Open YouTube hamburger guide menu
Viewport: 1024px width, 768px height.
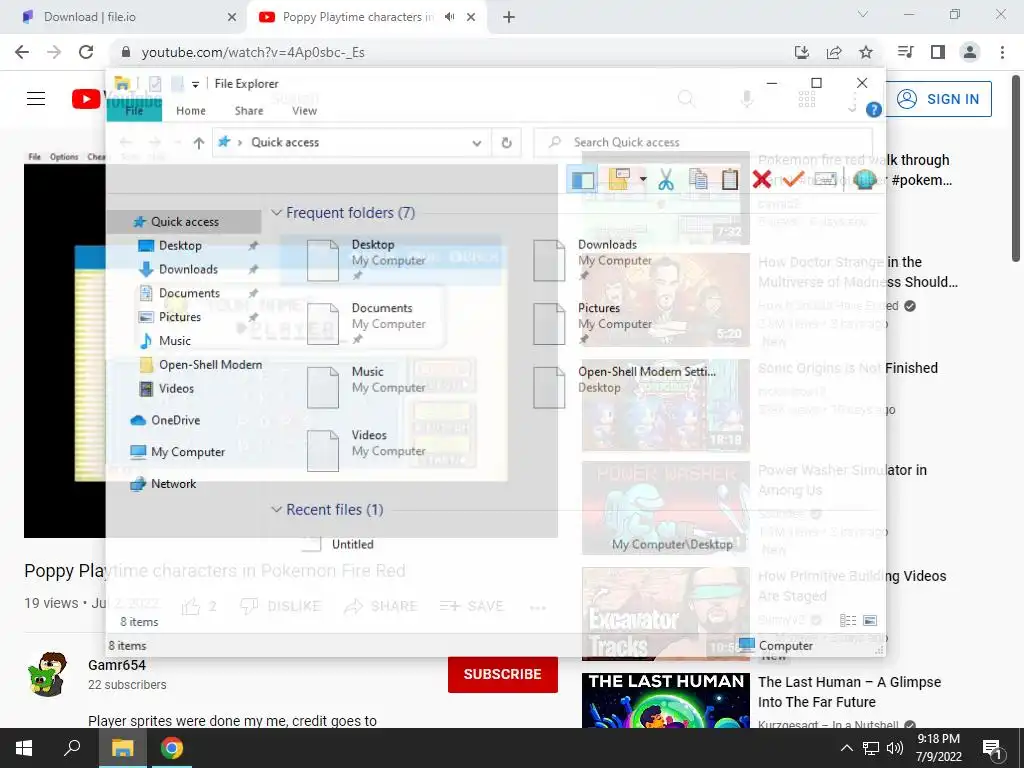click(x=36, y=99)
